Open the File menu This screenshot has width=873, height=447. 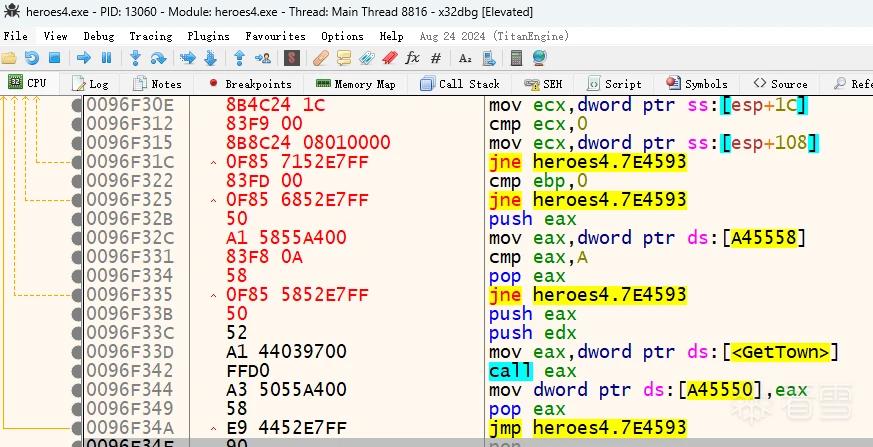(x=16, y=36)
